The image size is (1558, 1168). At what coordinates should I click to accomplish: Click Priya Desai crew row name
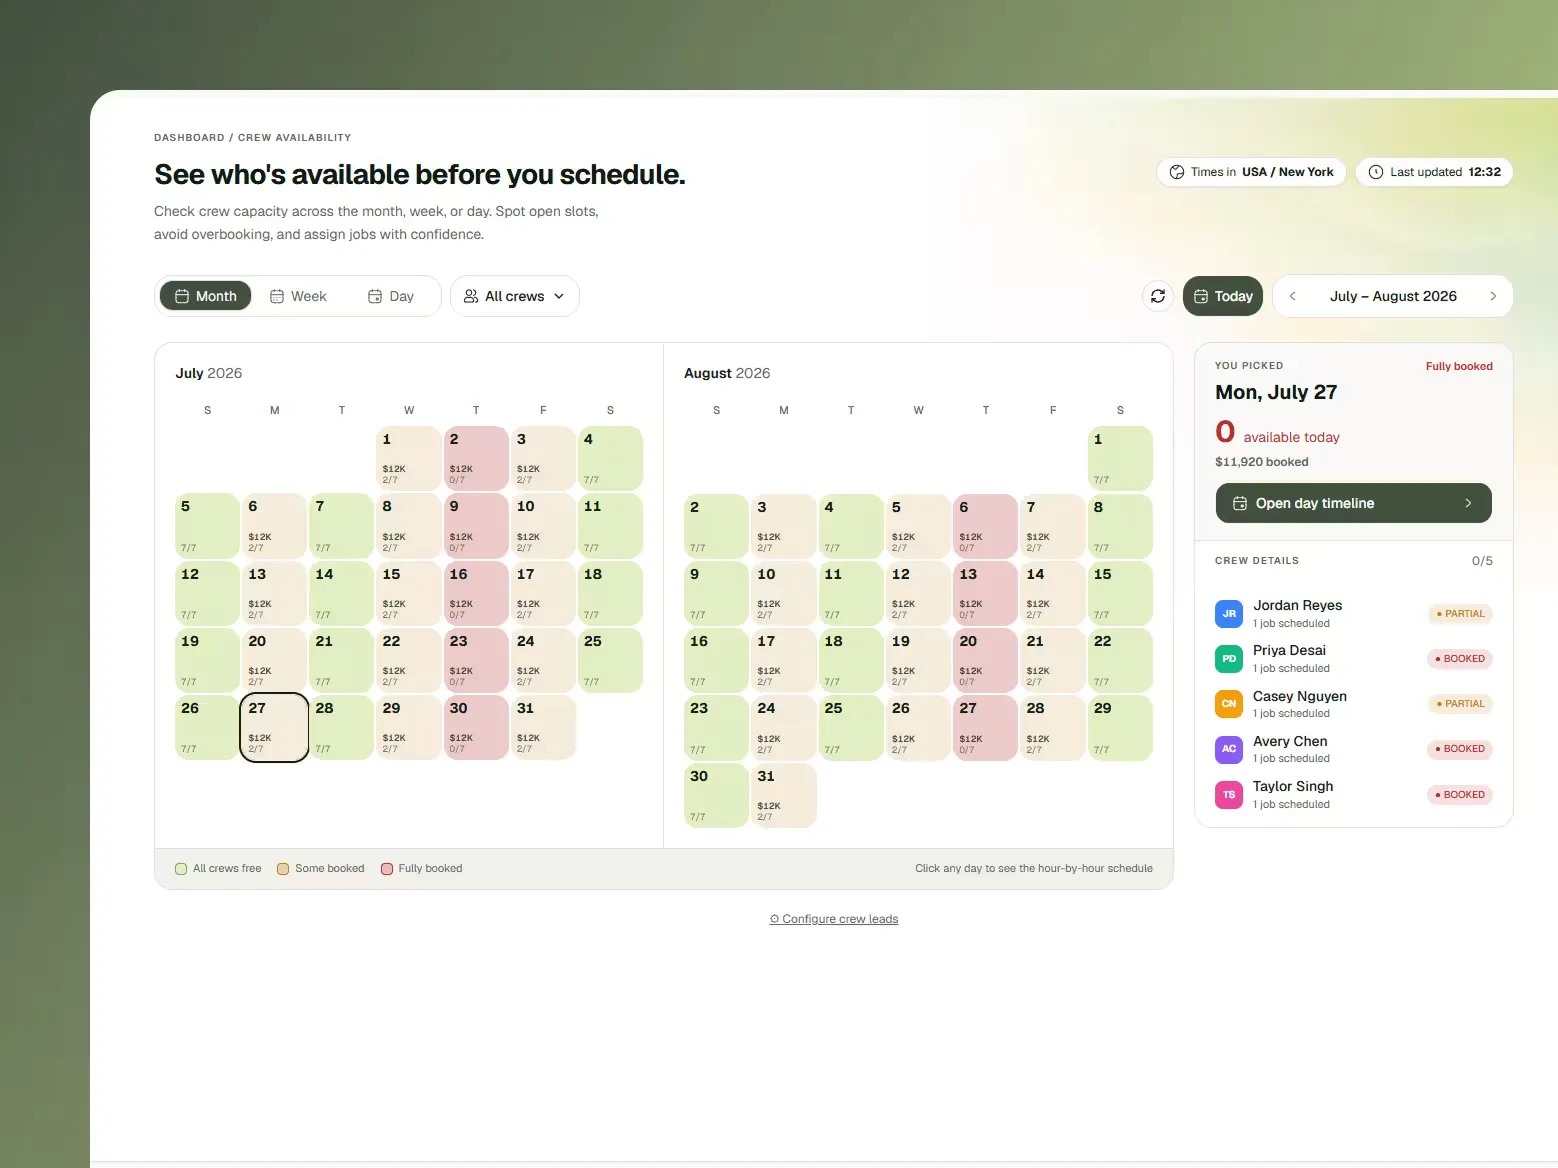(x=1289, y=650)
